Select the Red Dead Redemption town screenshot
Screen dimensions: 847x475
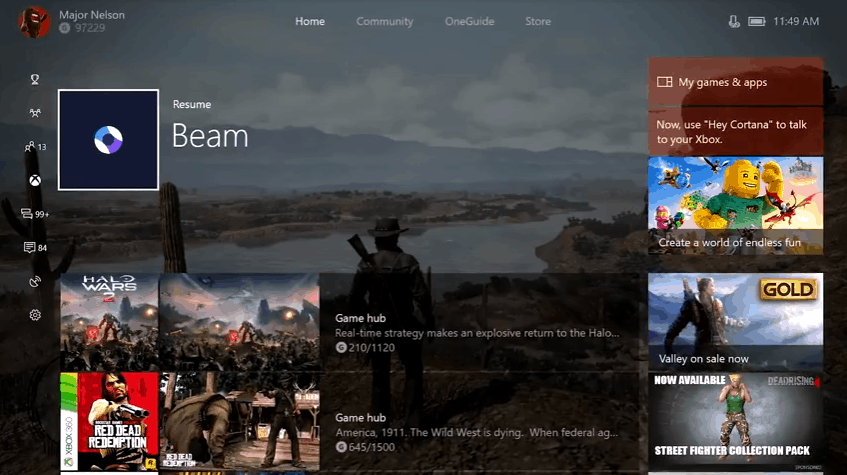(x=239, y=422)
